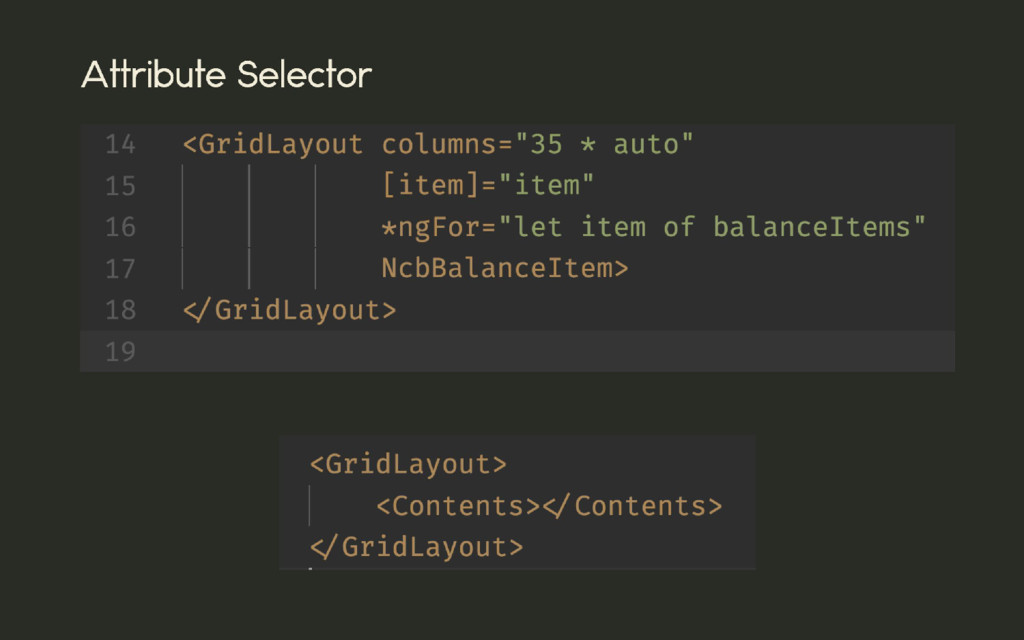This screenshot has height=640, width=1024.
Task: Click the closing GridLayout tag in lower snippet
Action: [x=417, y=547]
